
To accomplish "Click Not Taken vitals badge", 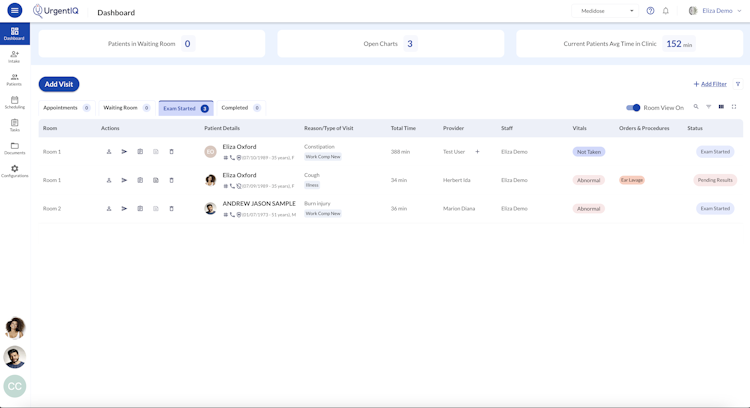I will pyautogui.click(x=589, y=152).
